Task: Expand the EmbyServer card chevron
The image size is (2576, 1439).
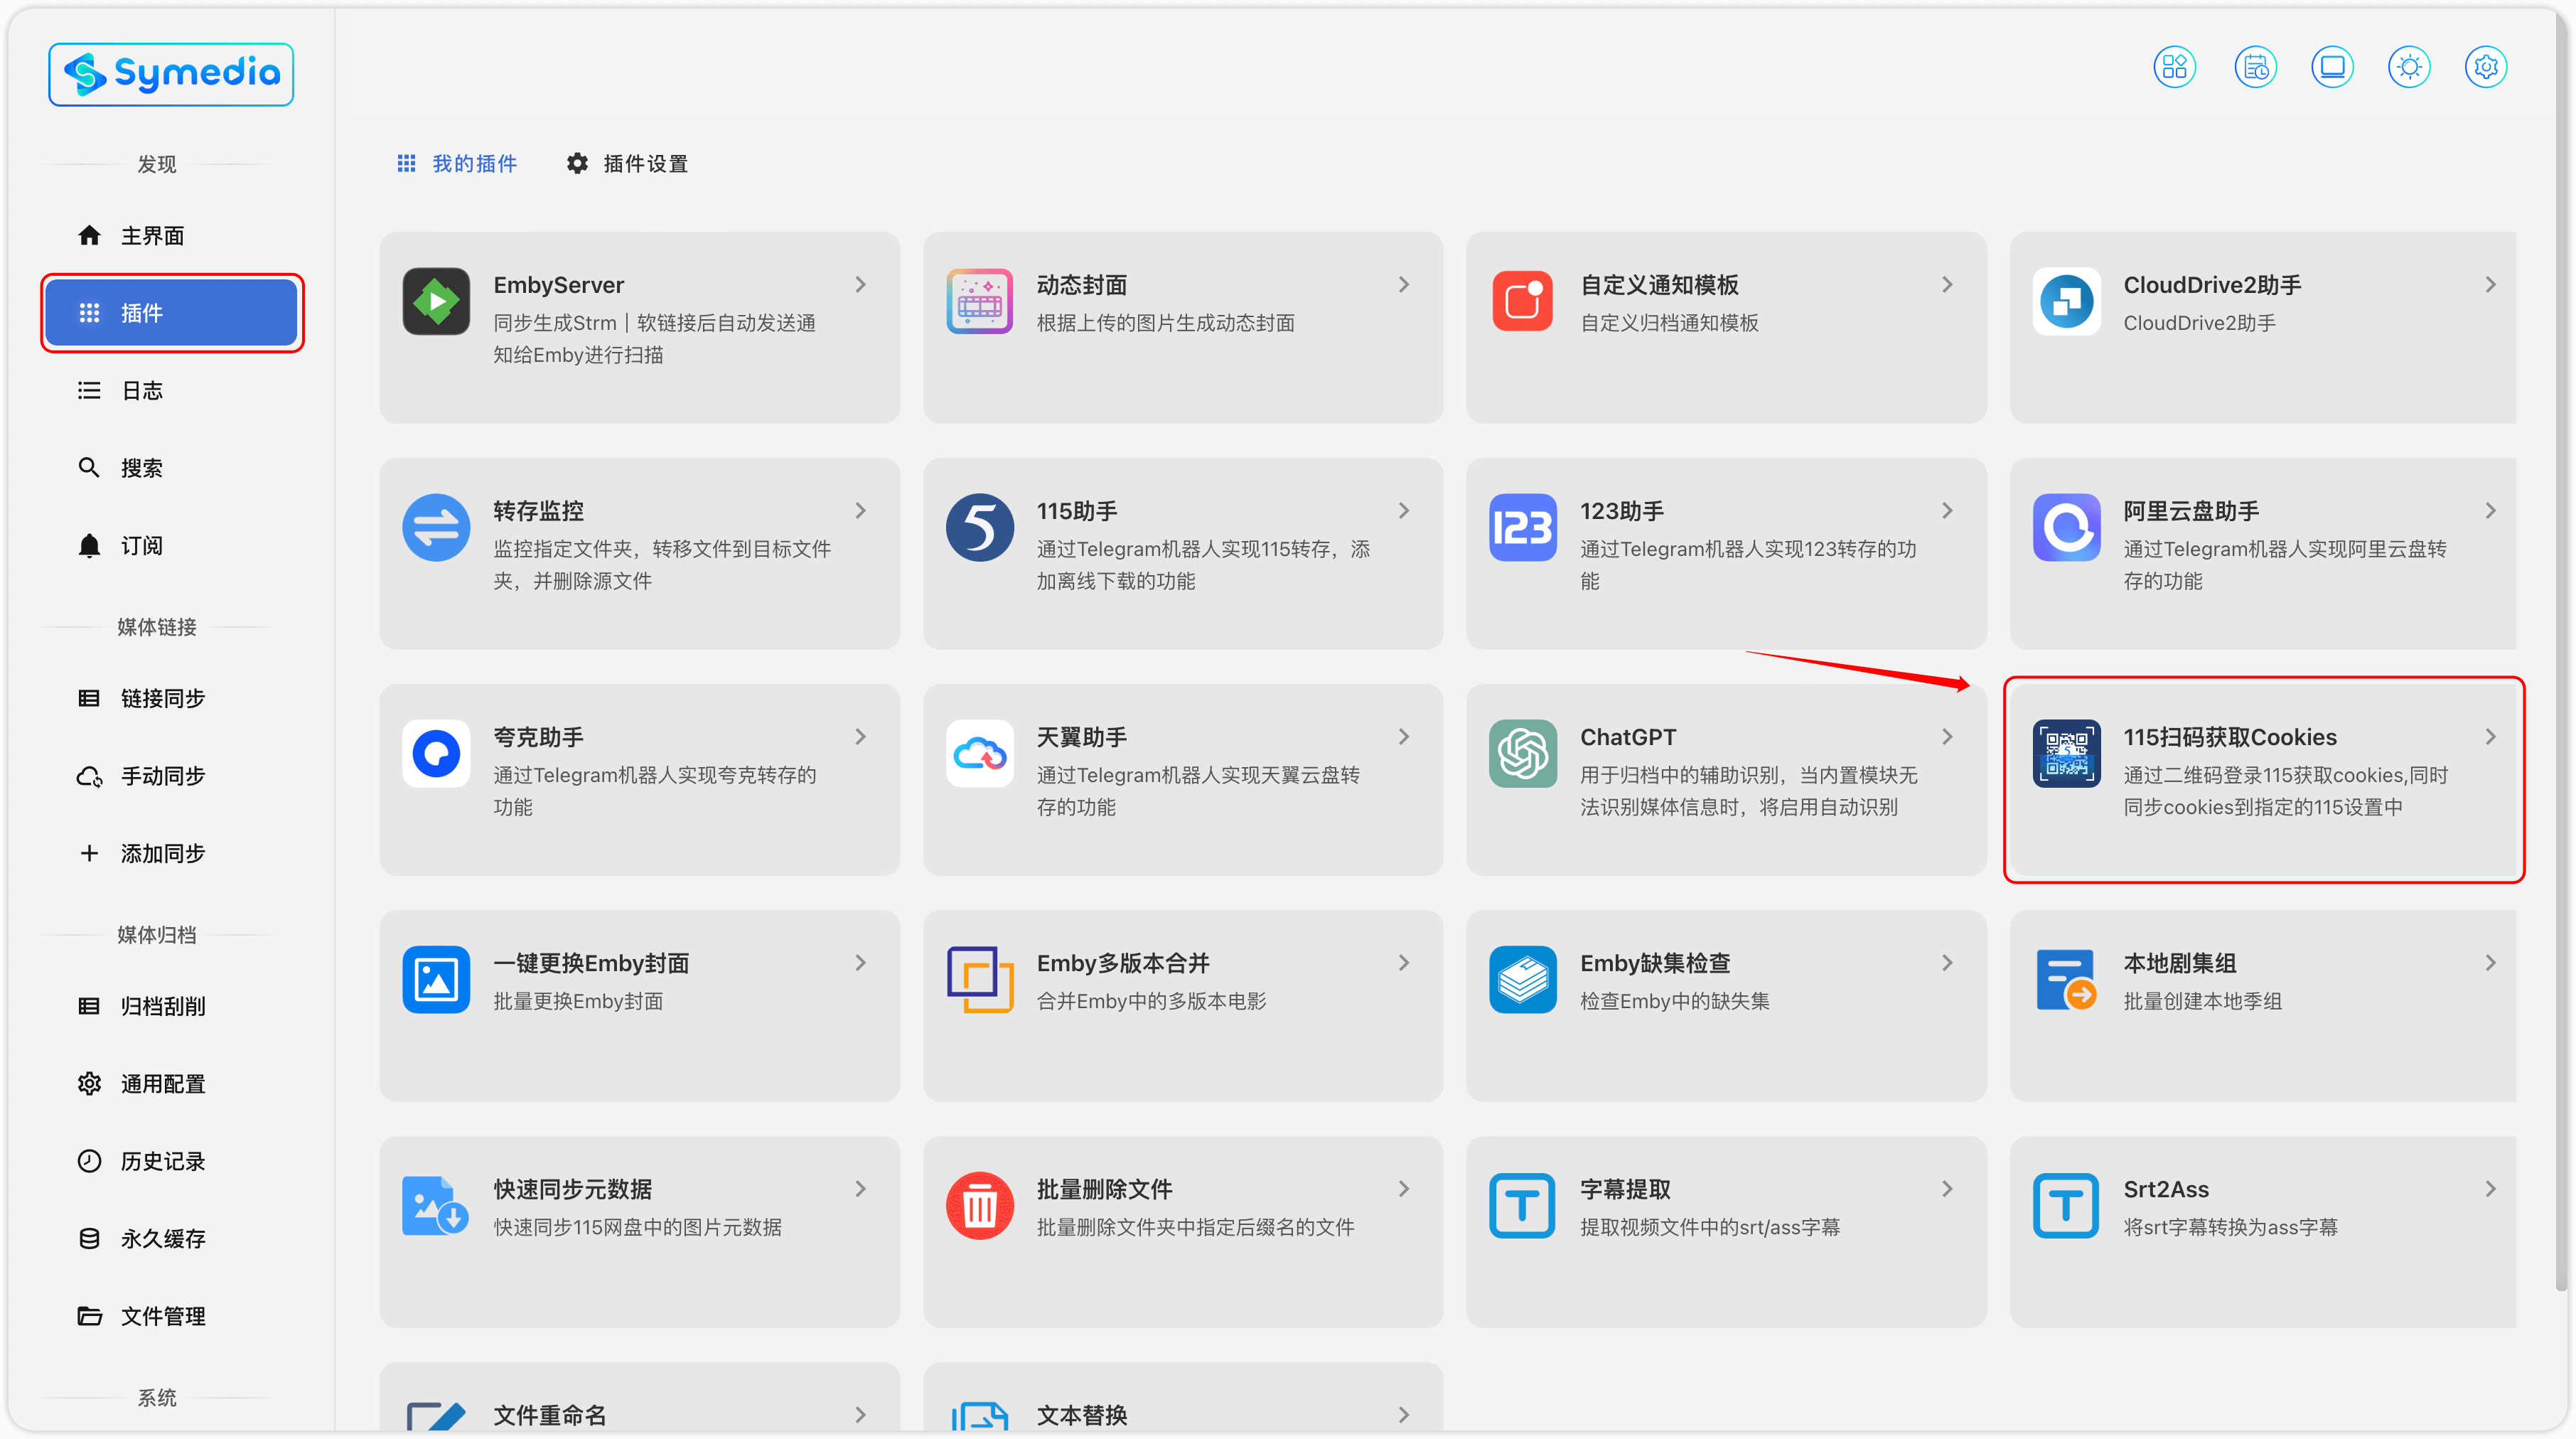Action: point(861,285)
